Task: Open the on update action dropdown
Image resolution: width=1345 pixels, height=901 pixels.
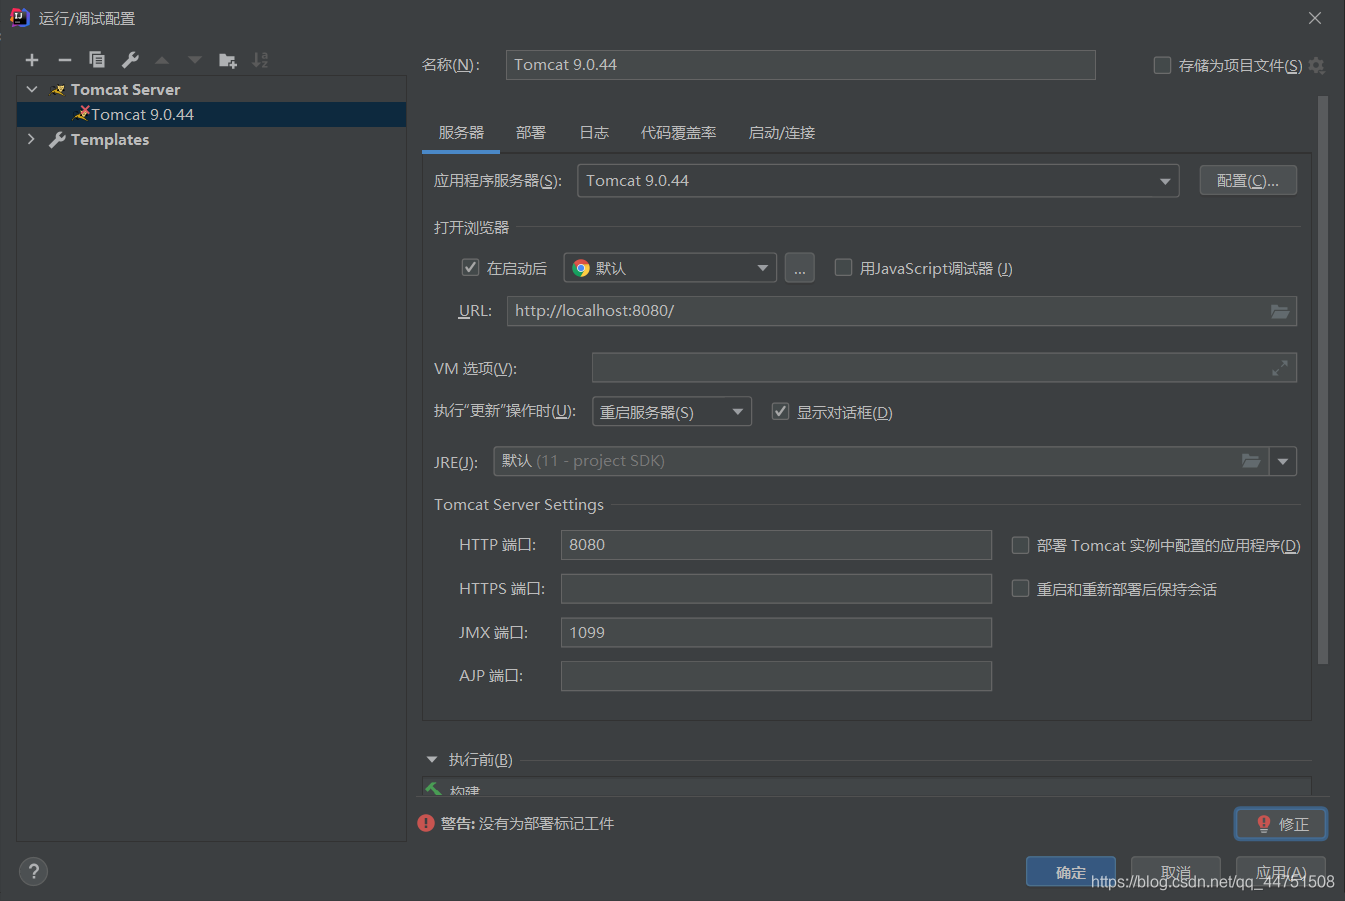Action: pos(672,412)
